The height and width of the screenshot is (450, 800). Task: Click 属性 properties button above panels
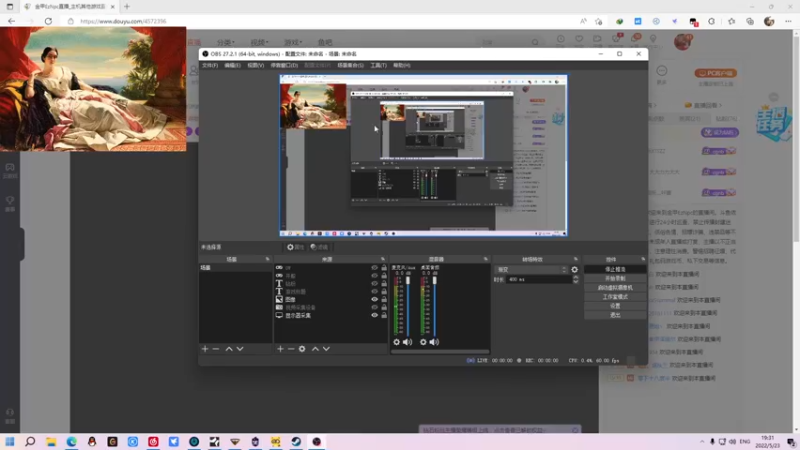click(x=295, y=247)
